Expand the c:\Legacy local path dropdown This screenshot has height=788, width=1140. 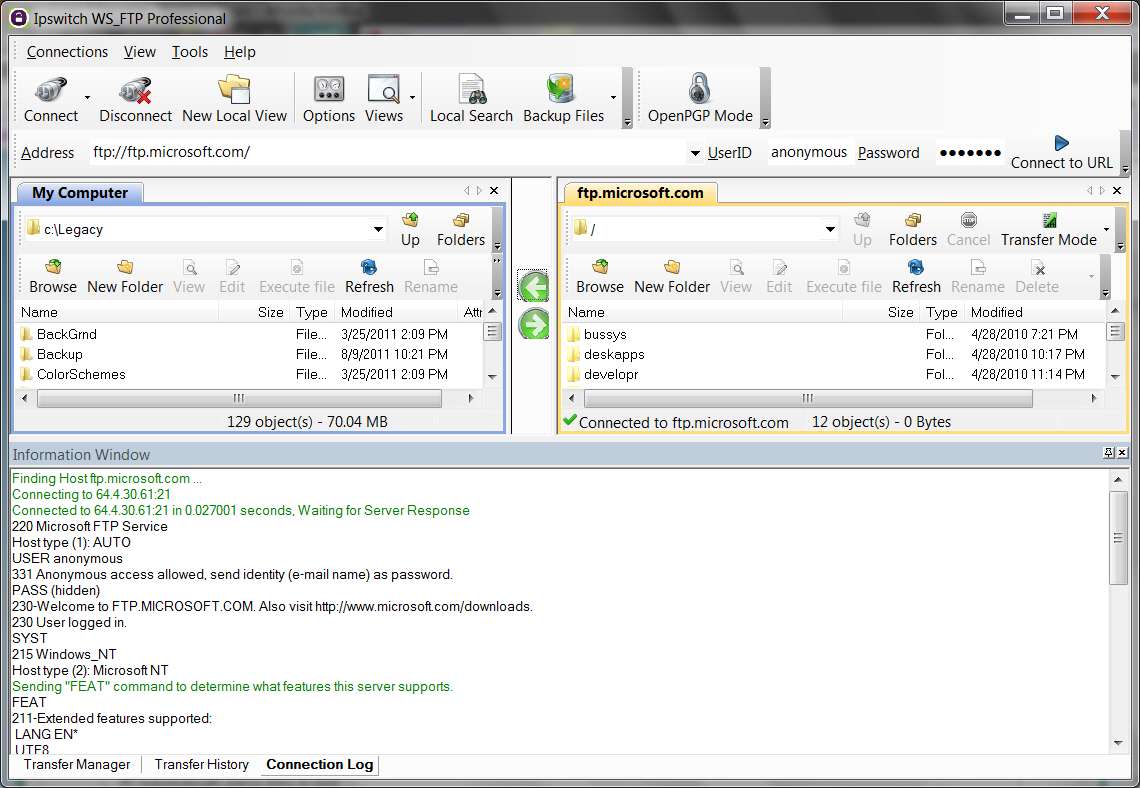coord(378,230)
